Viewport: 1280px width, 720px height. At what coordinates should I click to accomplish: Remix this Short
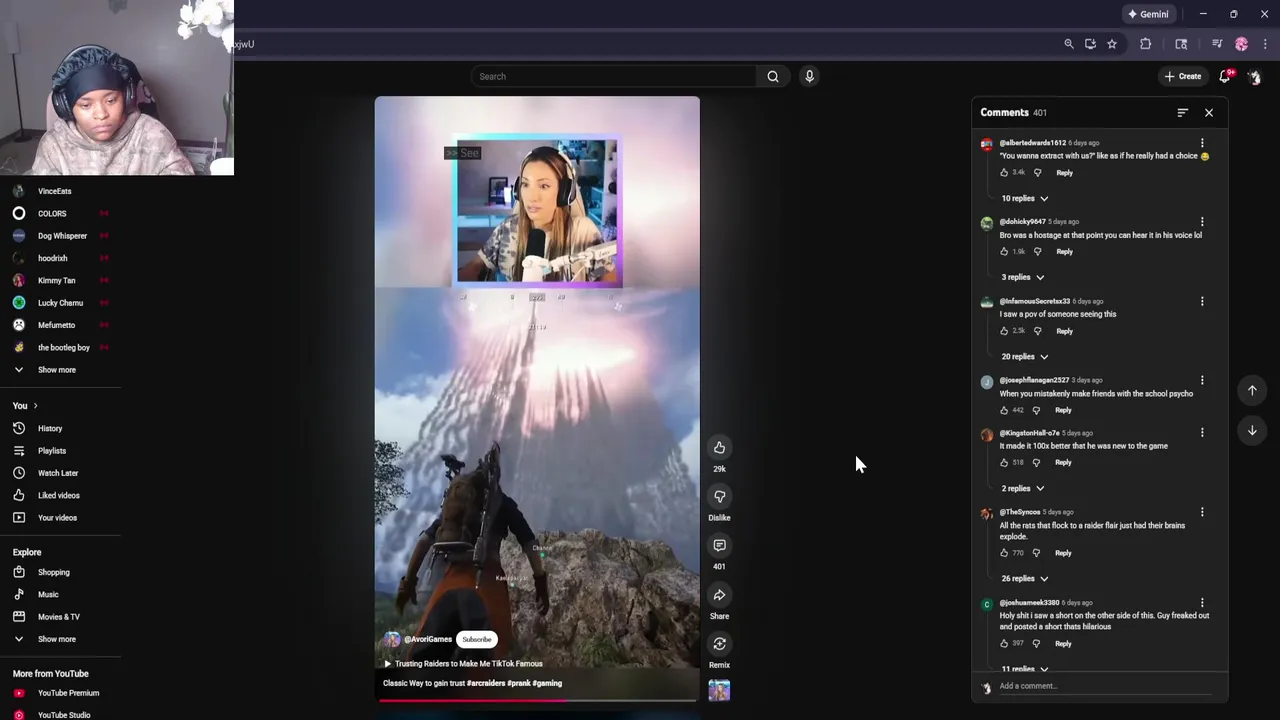[x=719, y=644]
